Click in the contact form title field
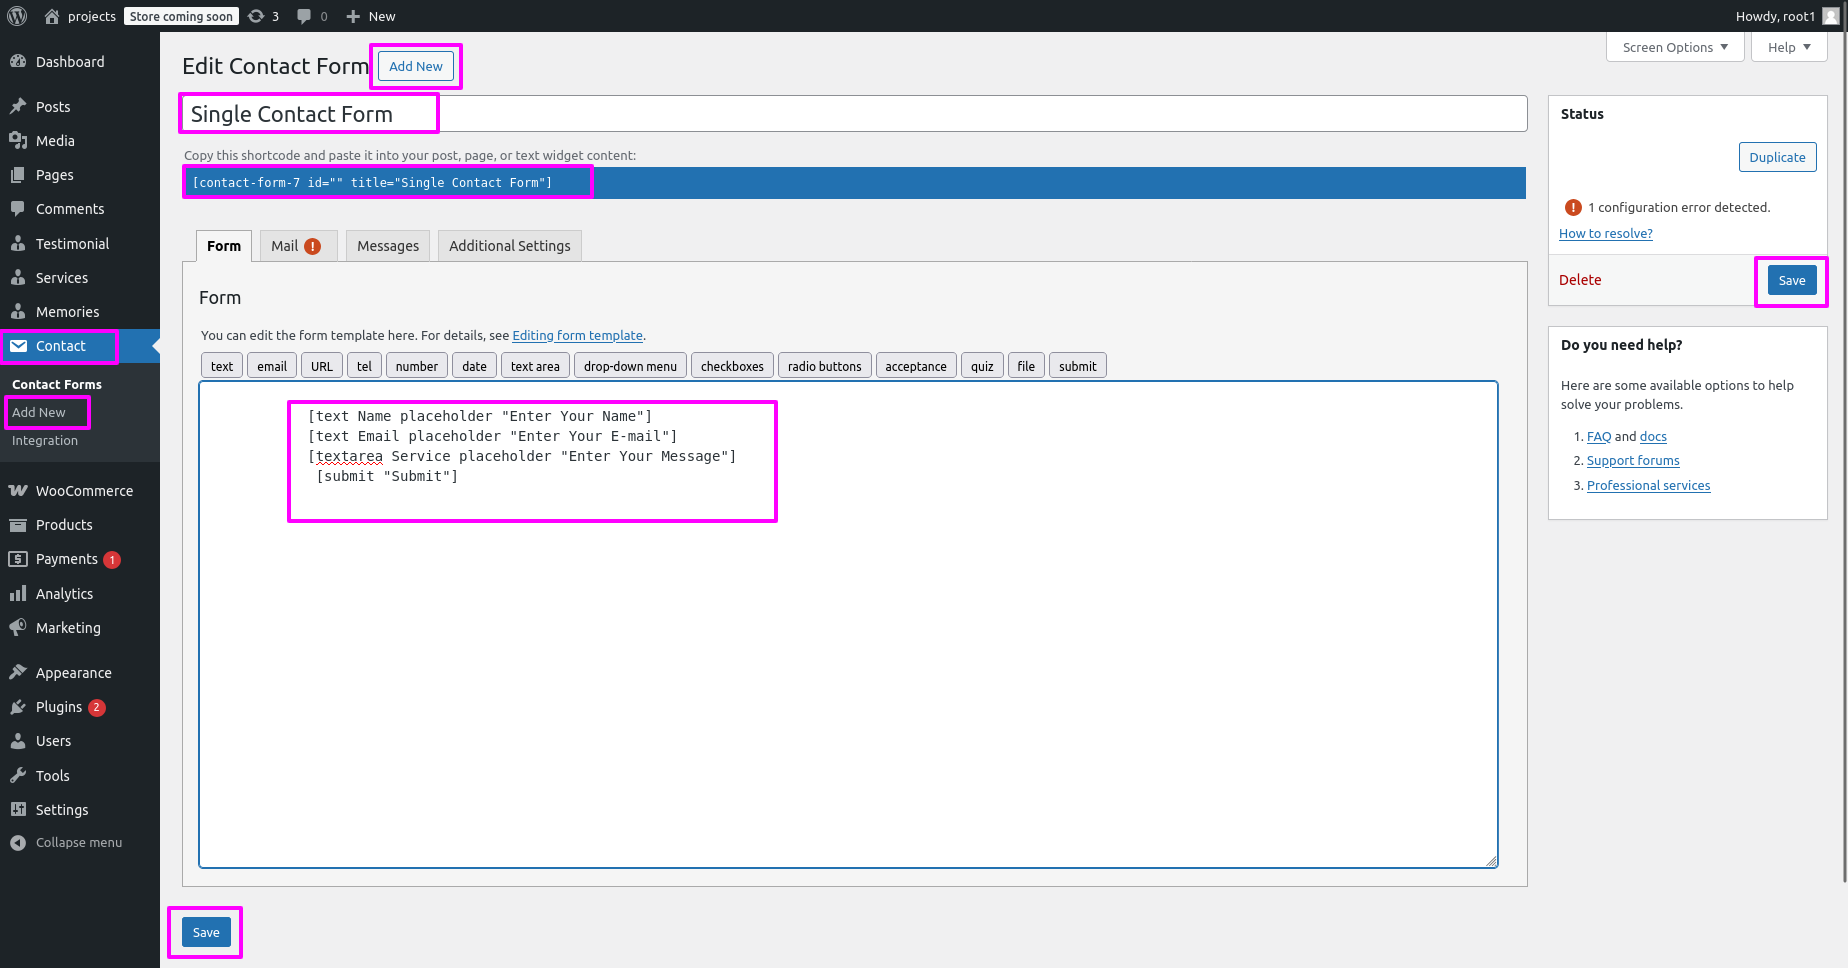 (x=852, y=114)
